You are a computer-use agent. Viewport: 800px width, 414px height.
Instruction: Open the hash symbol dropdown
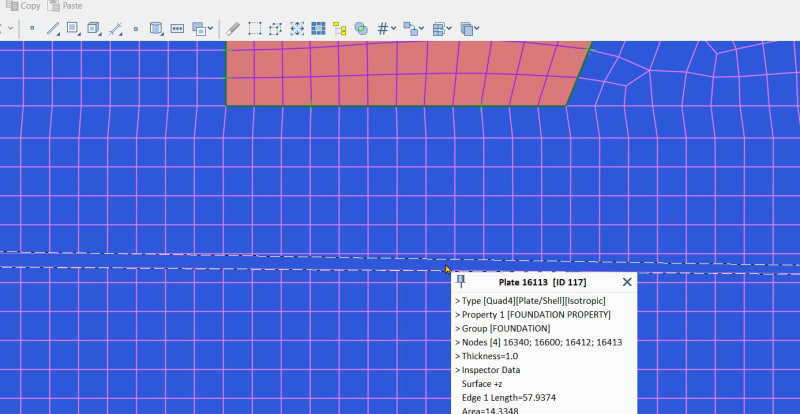(x=387, y=29)
